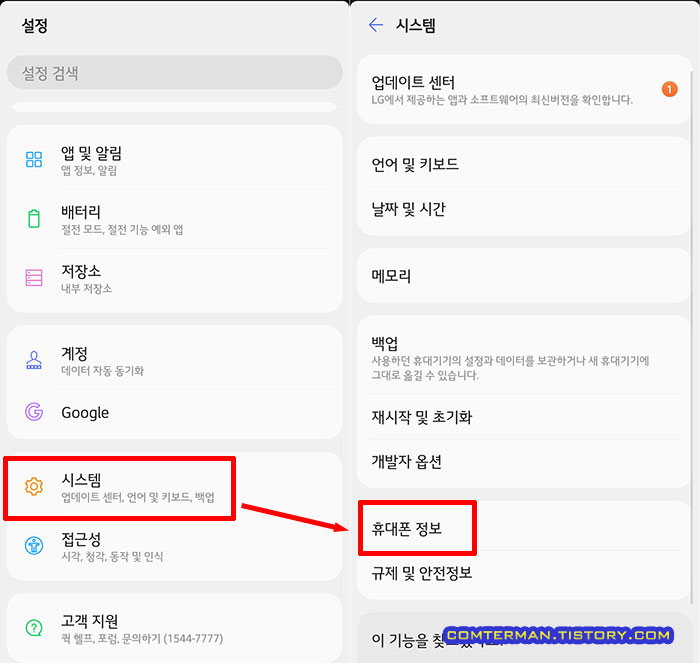
Task: Open 메모리 settings
Action: (x=525, y=275)
